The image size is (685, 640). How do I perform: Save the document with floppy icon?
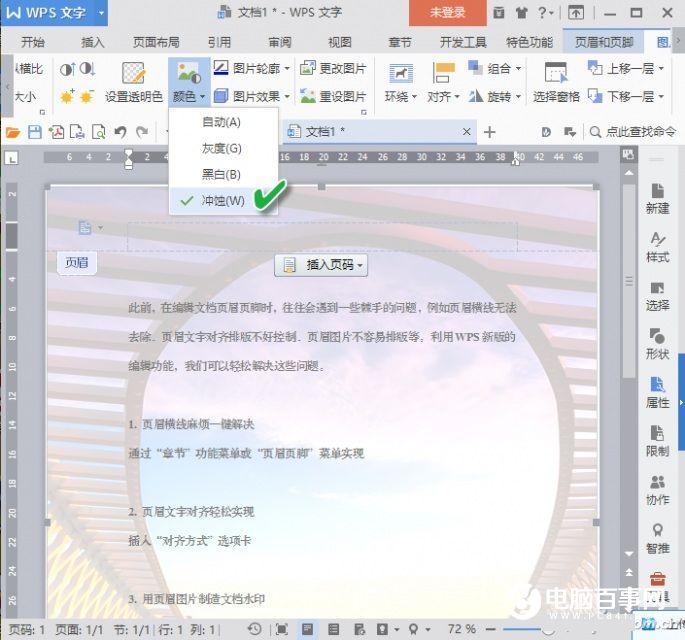coord(35,132)
